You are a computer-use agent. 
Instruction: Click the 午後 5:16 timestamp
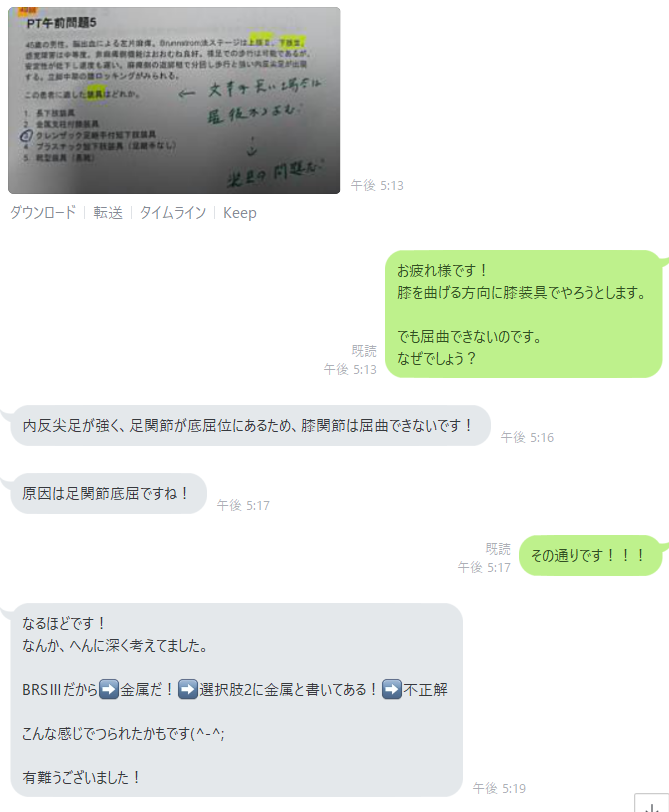527,438
